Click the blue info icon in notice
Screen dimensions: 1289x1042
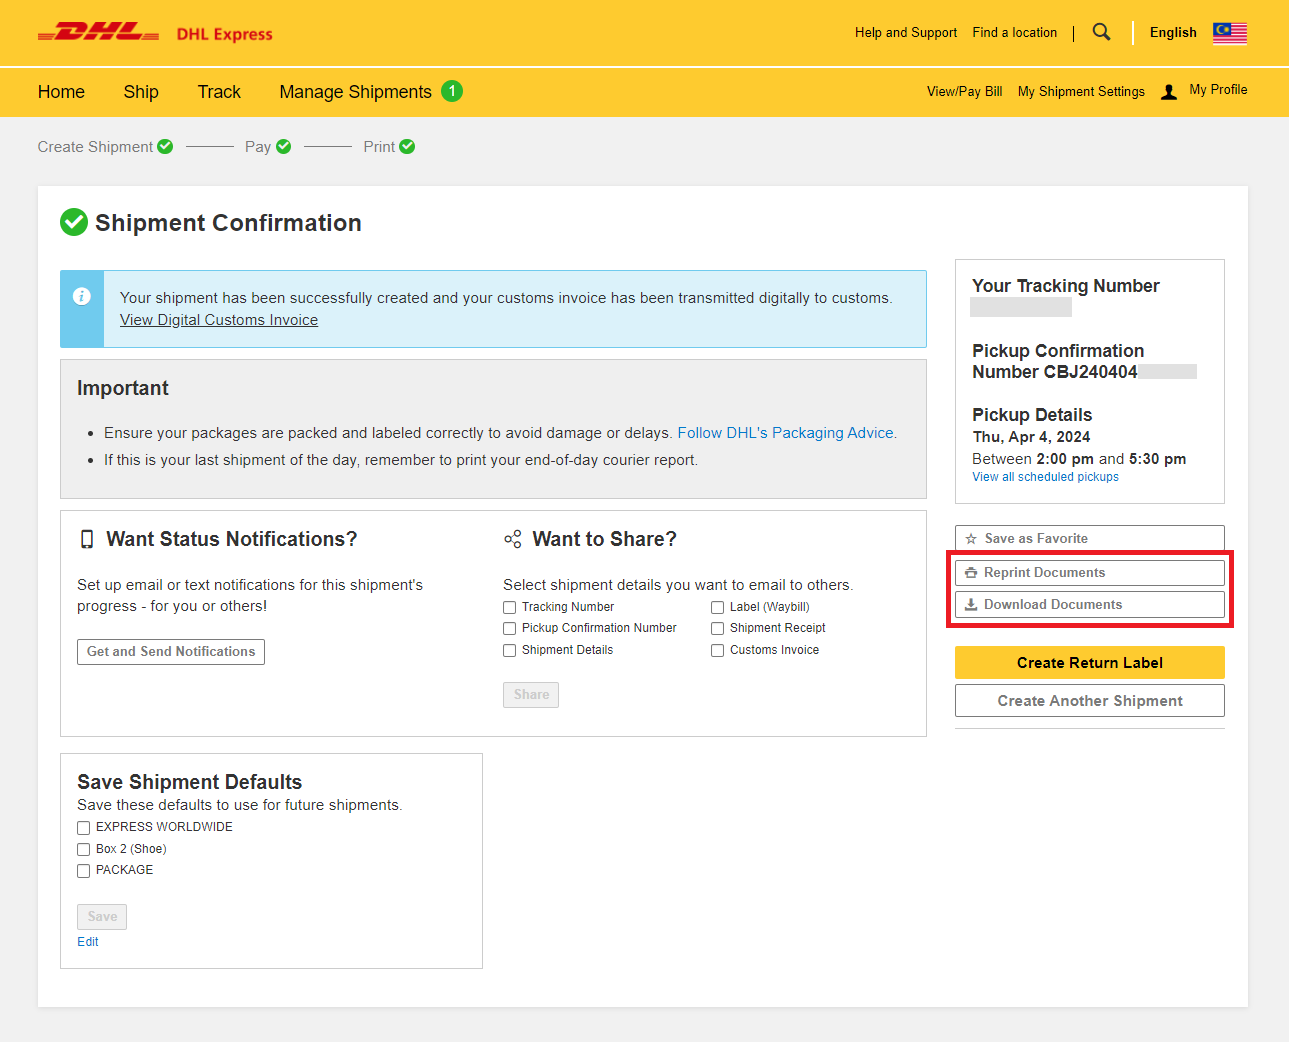coord(82,296)
